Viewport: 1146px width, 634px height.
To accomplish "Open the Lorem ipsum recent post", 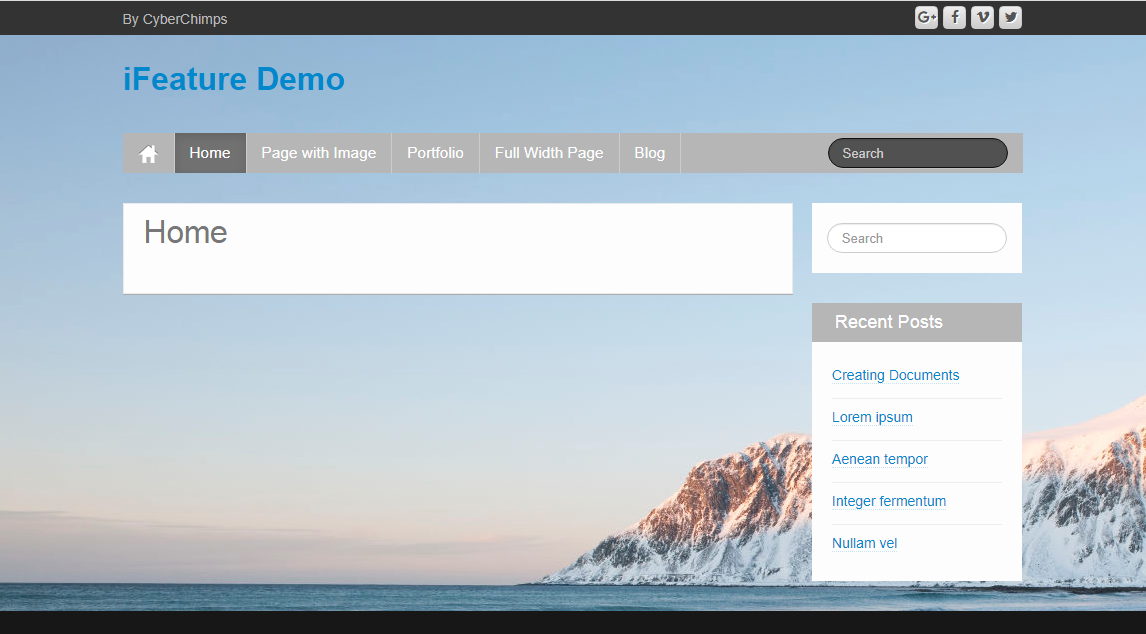I will click(872, 417).
